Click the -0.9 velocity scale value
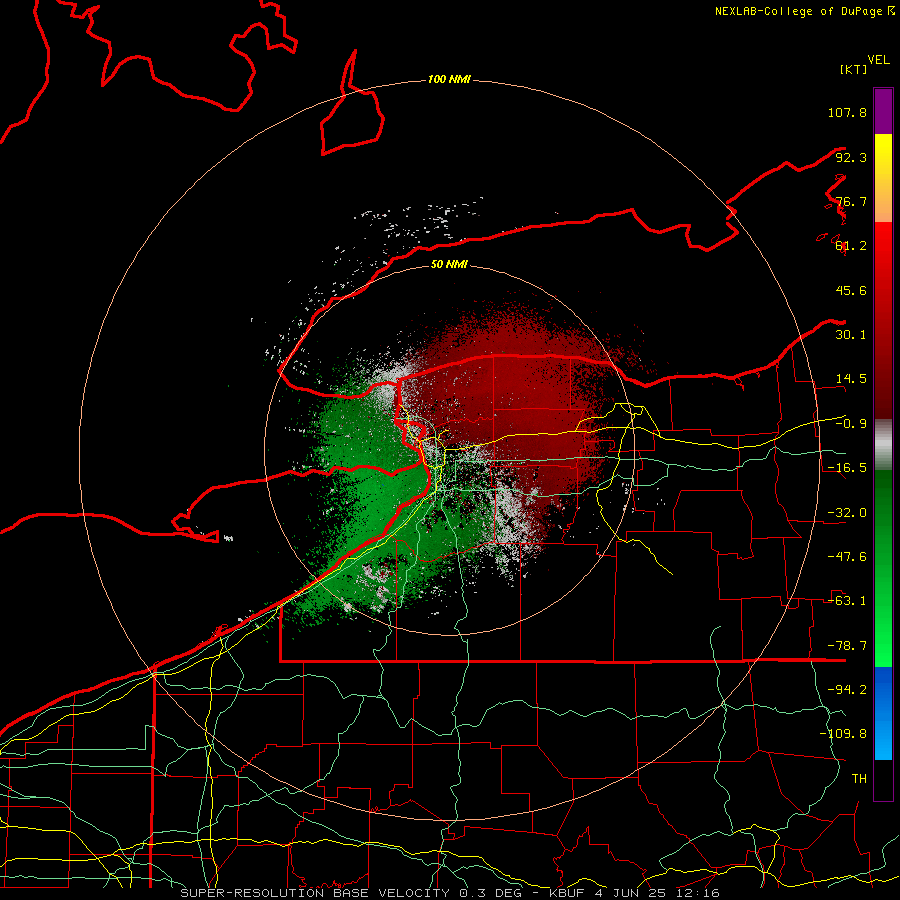Screen dimensions: 900x900 point(851,424)
